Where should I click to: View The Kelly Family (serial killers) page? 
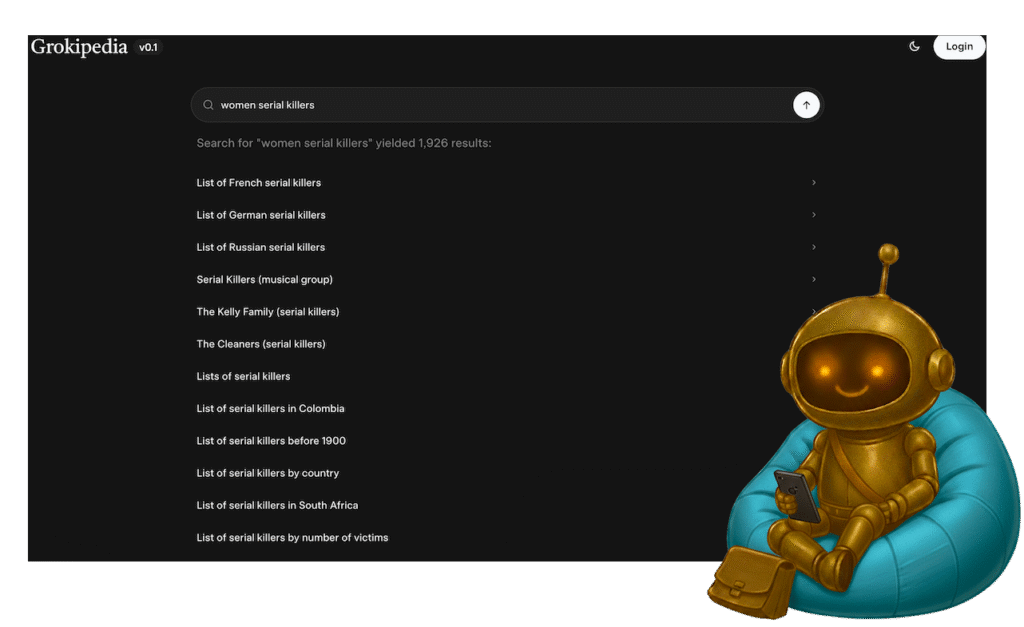point(268,311)
